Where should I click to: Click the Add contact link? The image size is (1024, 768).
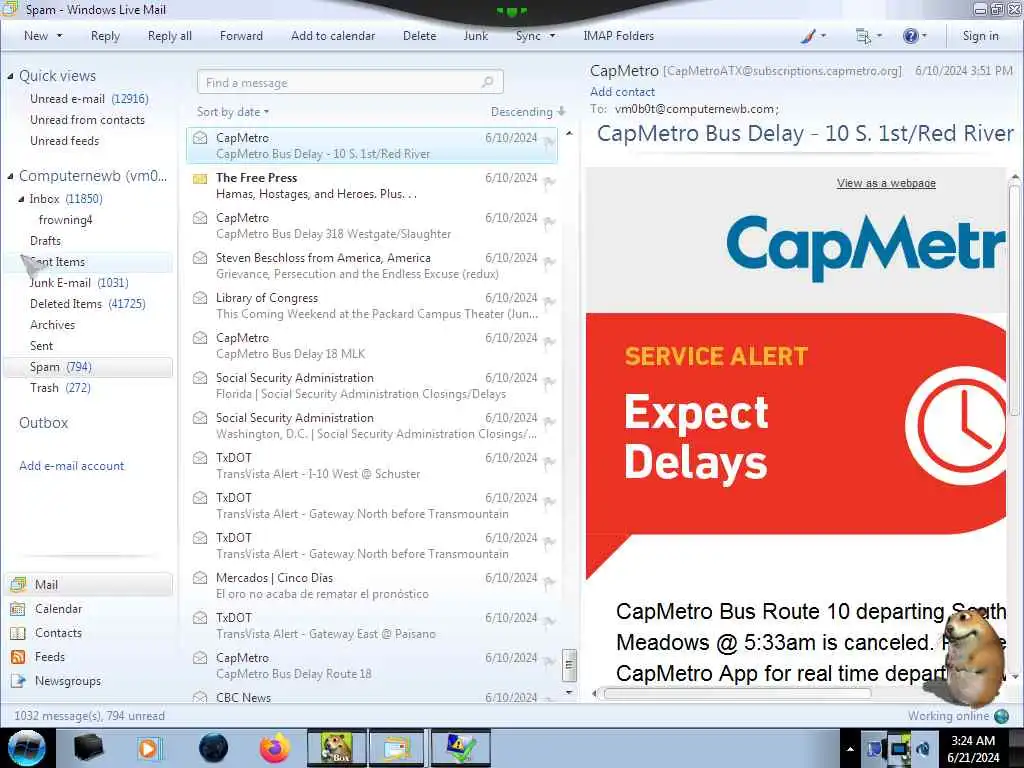622,92
